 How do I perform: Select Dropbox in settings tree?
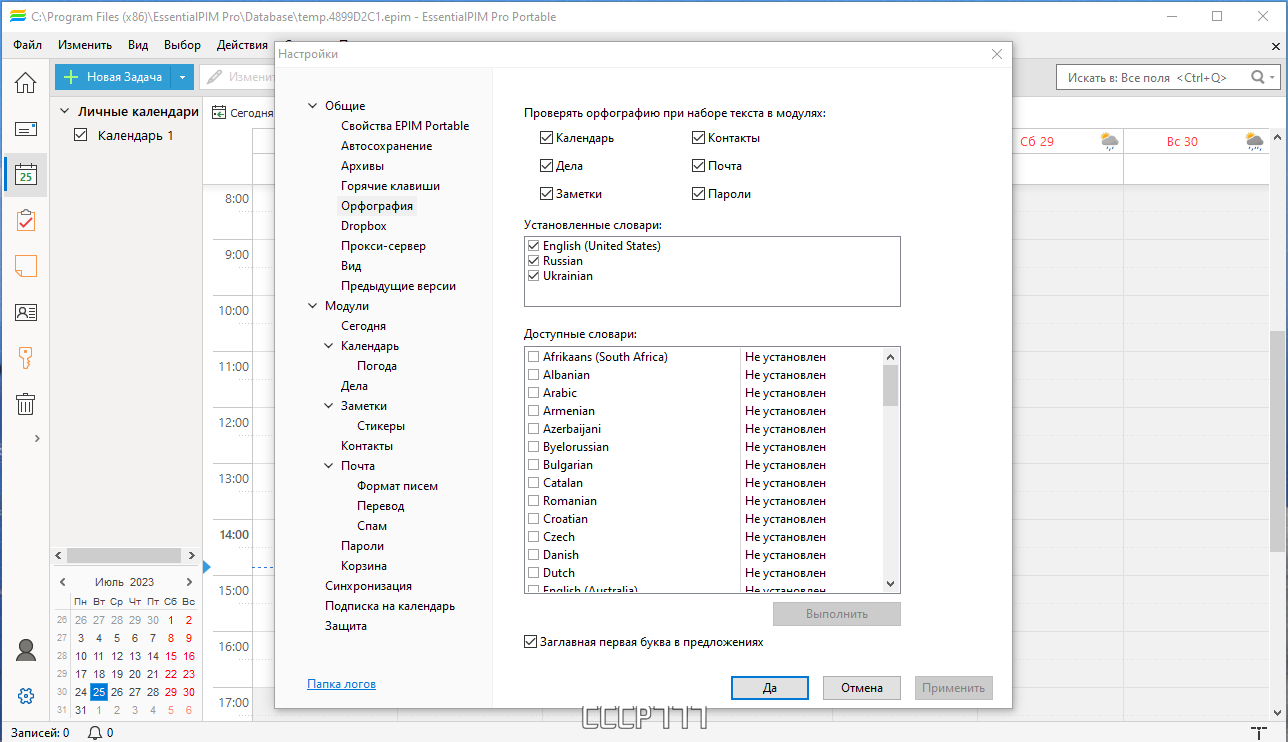pos(363,226)
